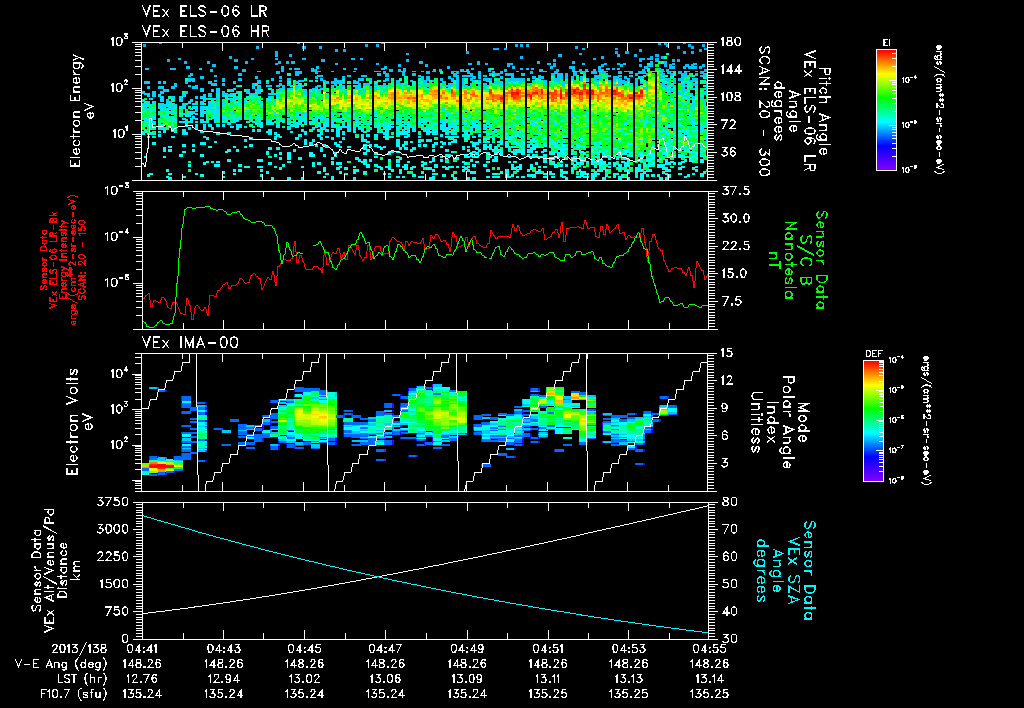Screen dimensions: 1024x708
Task: Click the 04:49 time tick label
Action: point(467,649)
